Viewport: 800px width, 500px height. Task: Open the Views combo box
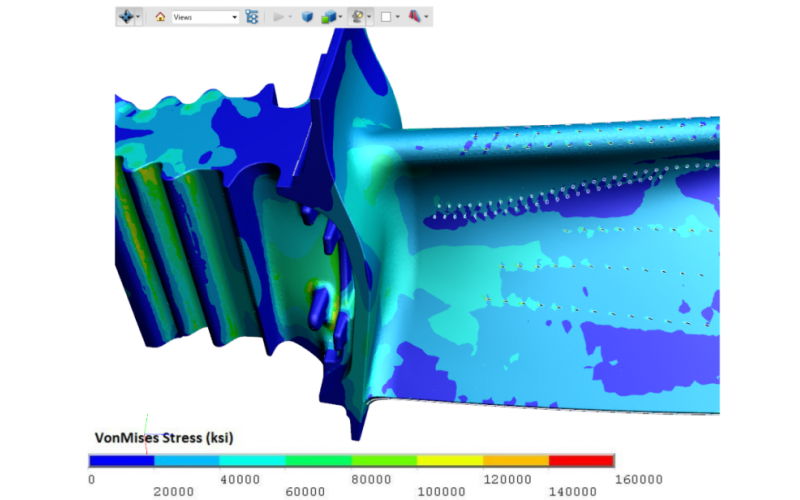(x=205, y=17)
